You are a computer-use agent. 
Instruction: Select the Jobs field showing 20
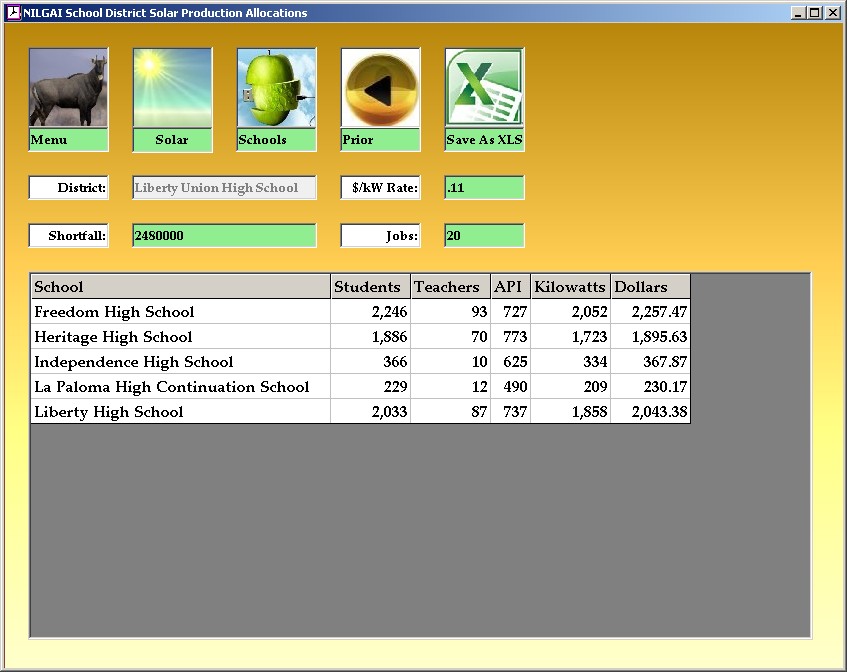[484, 235]
